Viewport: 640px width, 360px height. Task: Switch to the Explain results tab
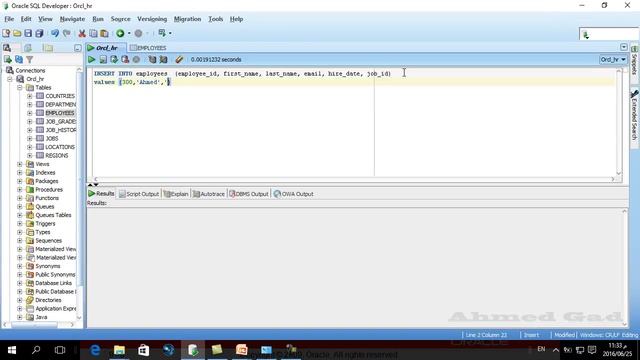176,194
